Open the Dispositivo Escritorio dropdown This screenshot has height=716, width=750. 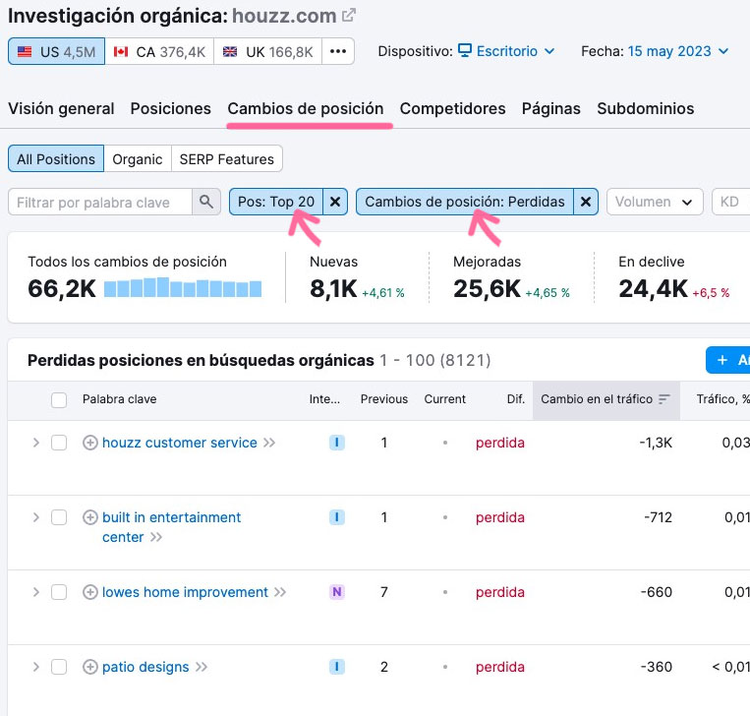[507, 51]
